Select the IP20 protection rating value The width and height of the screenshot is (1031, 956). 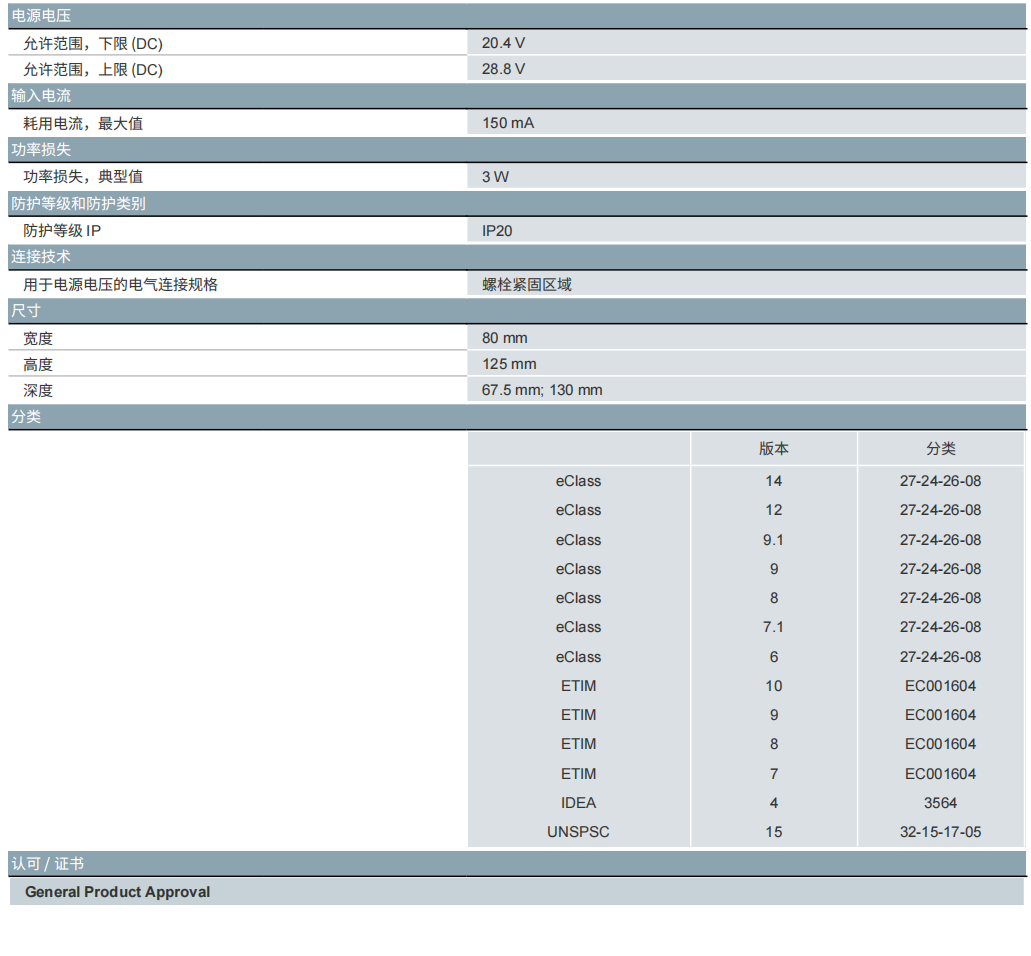497,231
